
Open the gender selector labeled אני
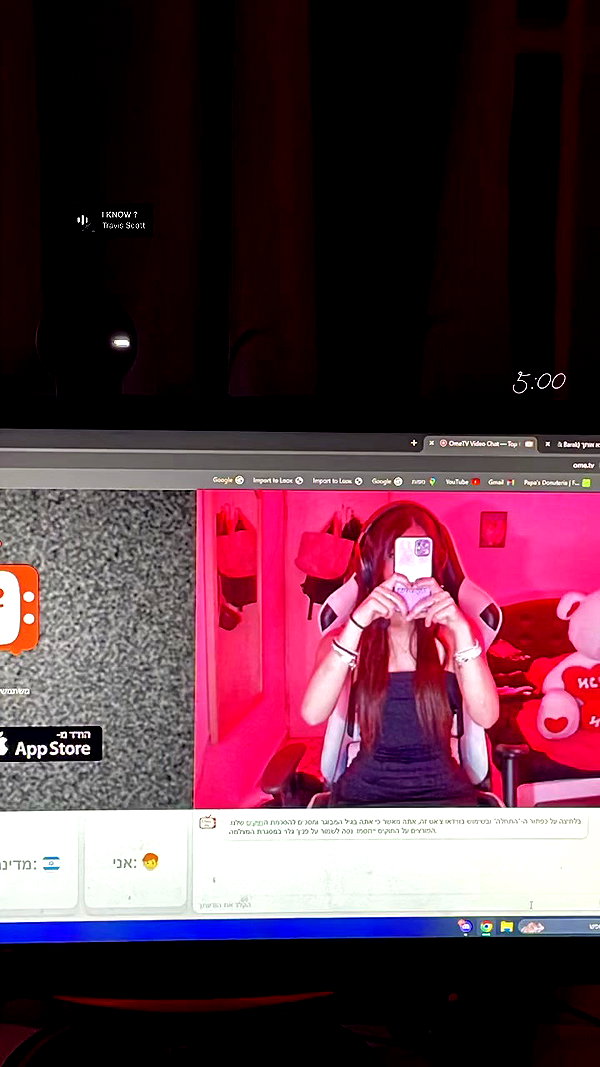pyautogui.click(x=135, y=863)
